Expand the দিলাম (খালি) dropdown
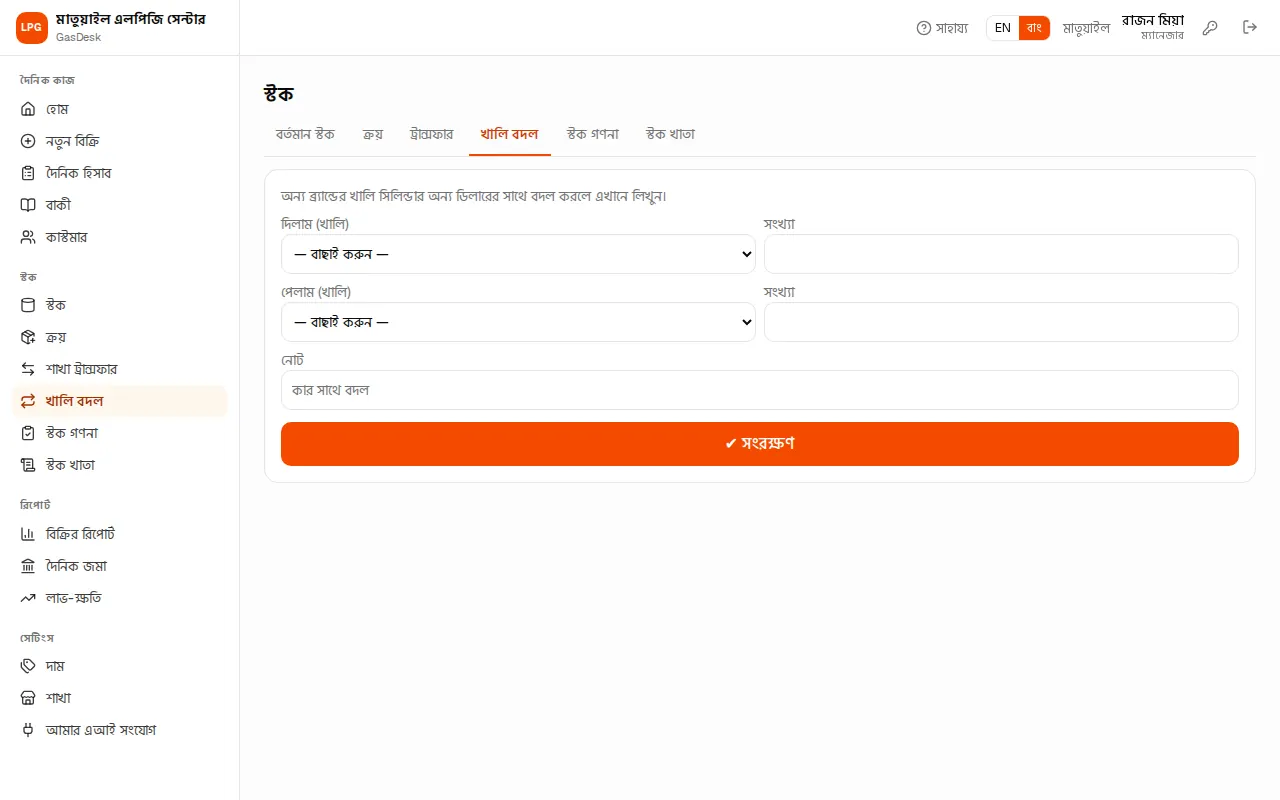This screenshot has height=800, width=1280. point(518,254)
